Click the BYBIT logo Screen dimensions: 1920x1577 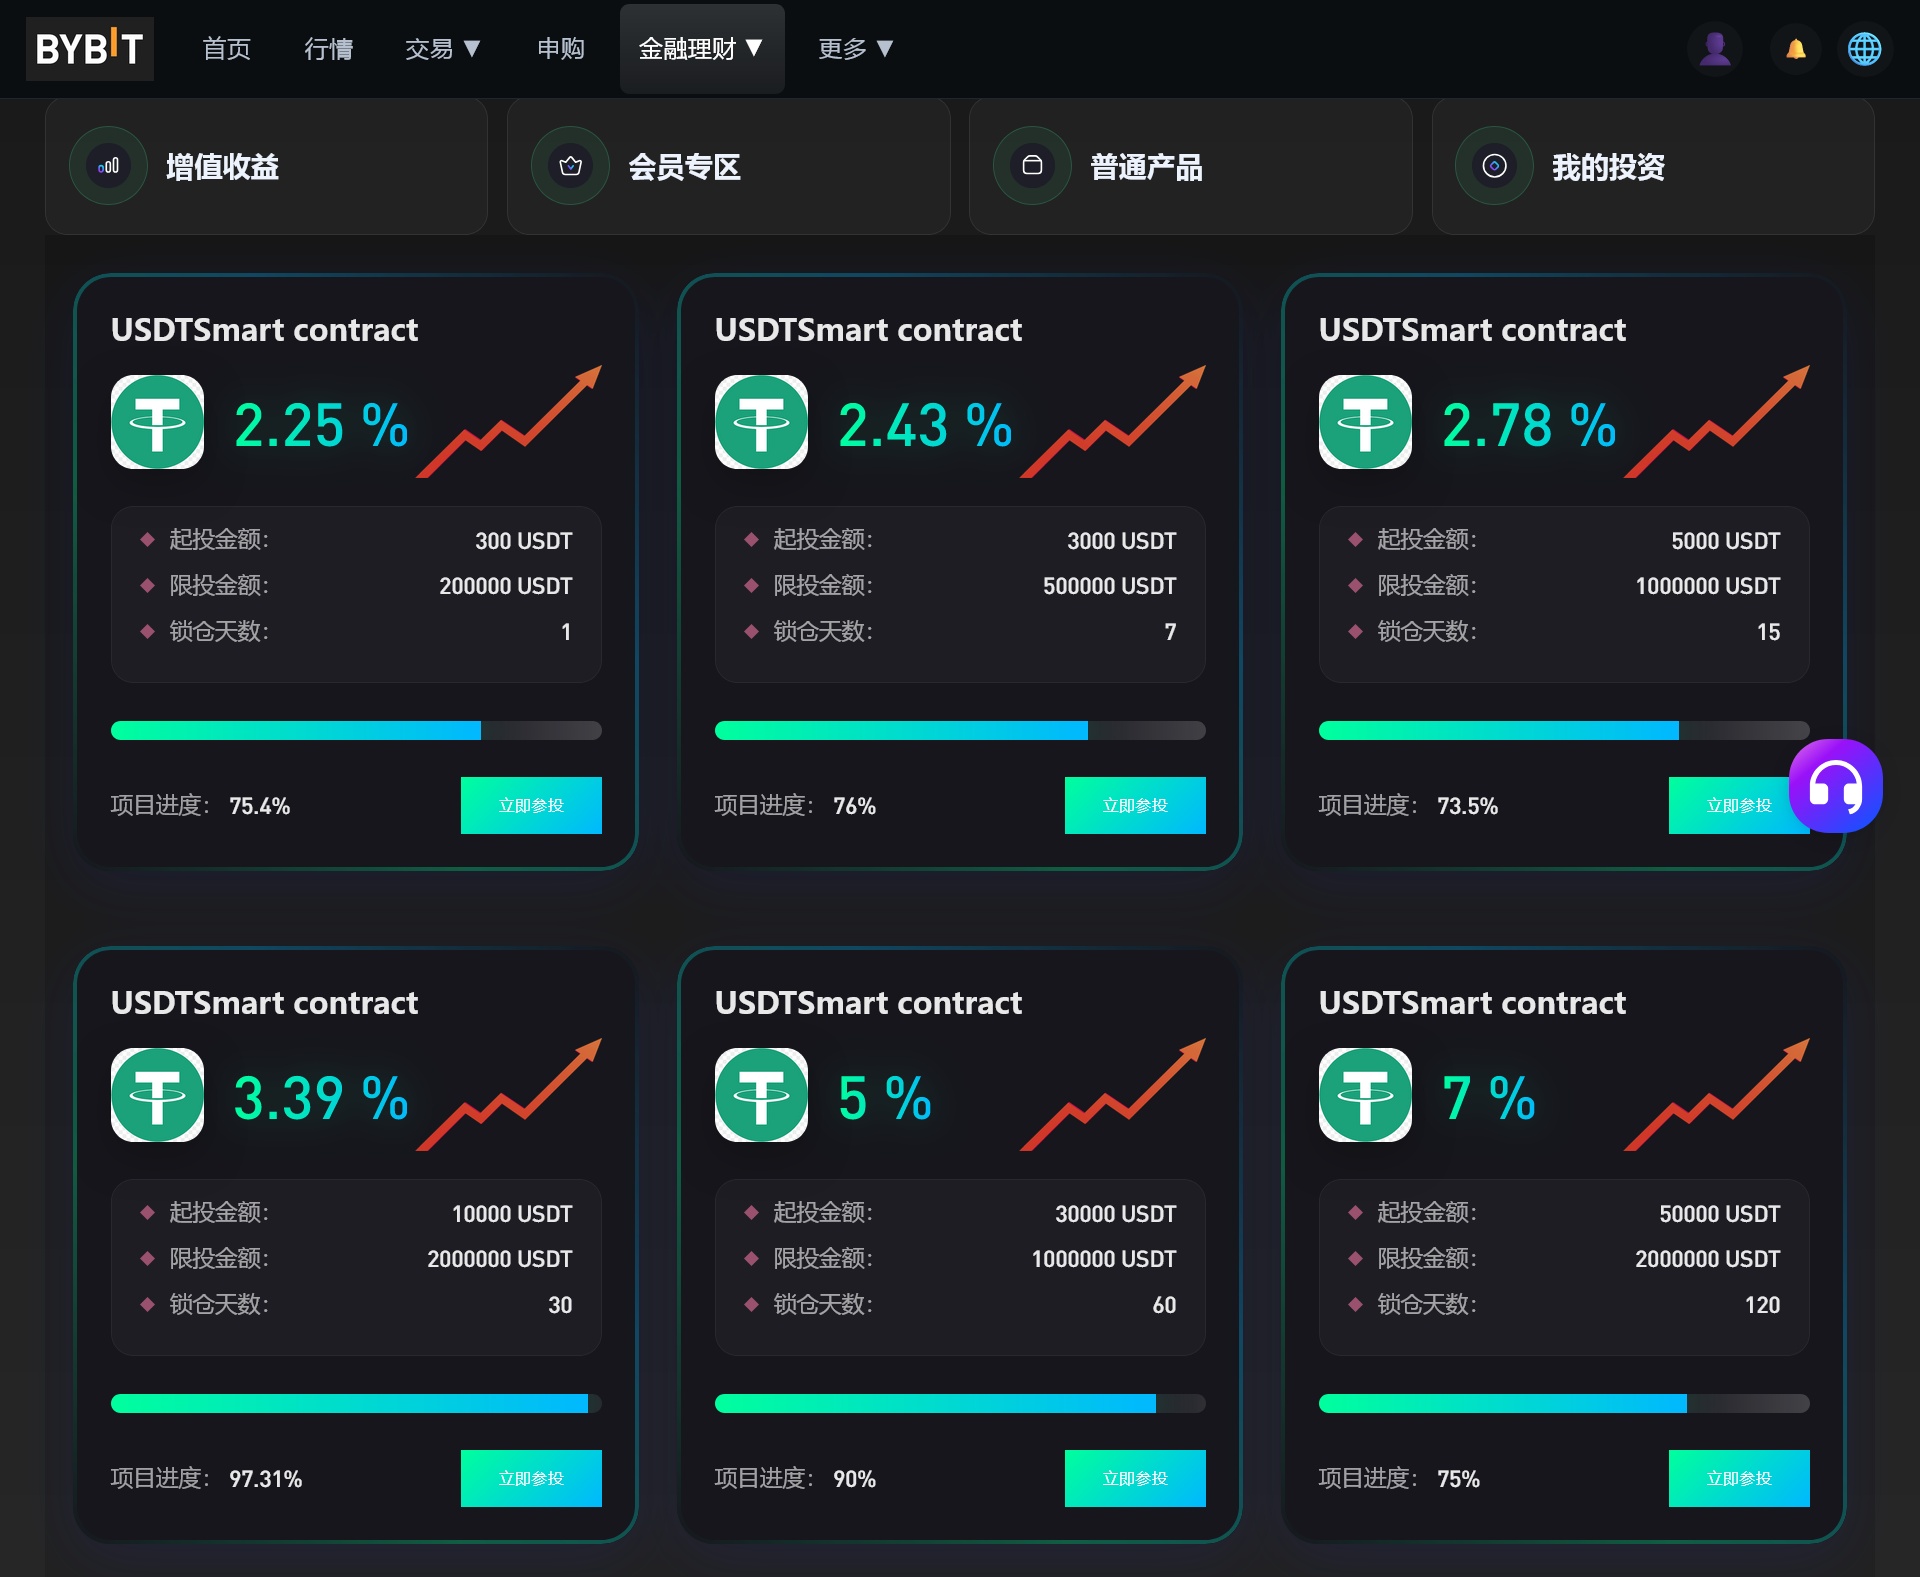coord(90,48)
